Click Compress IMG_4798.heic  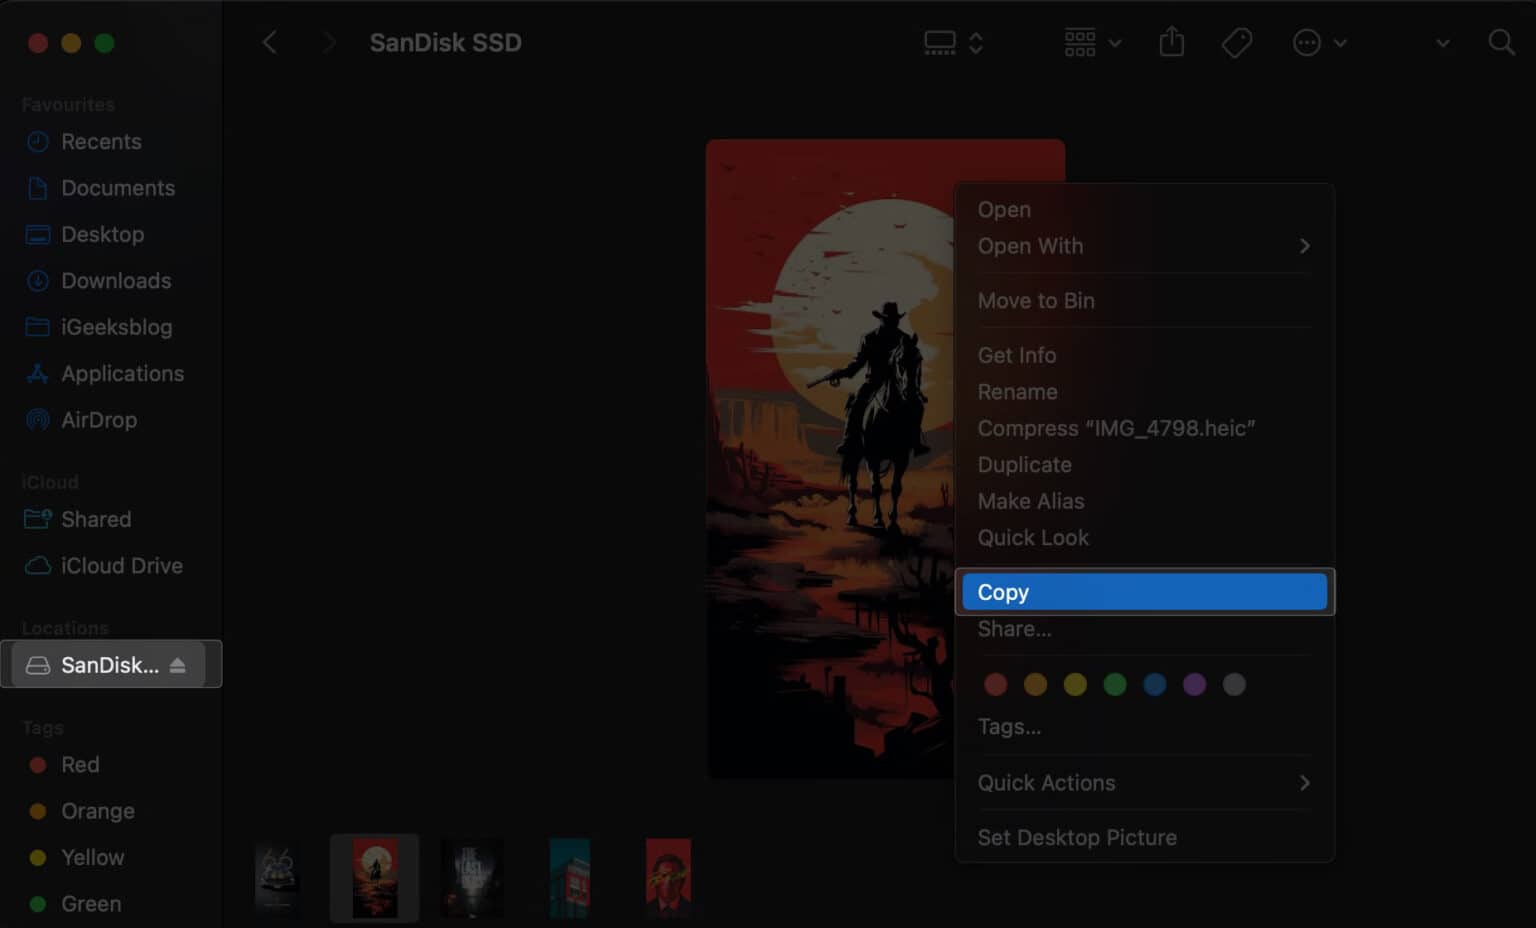[1116, 428]
